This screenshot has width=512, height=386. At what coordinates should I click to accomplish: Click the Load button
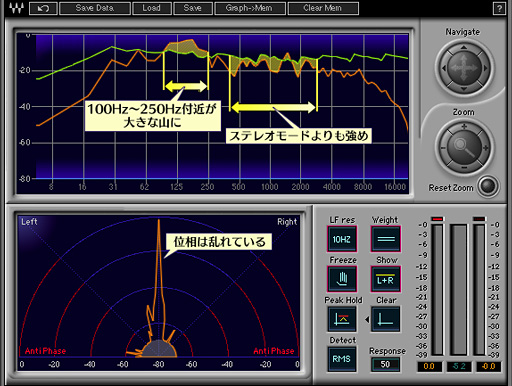(x=152, y=8)
